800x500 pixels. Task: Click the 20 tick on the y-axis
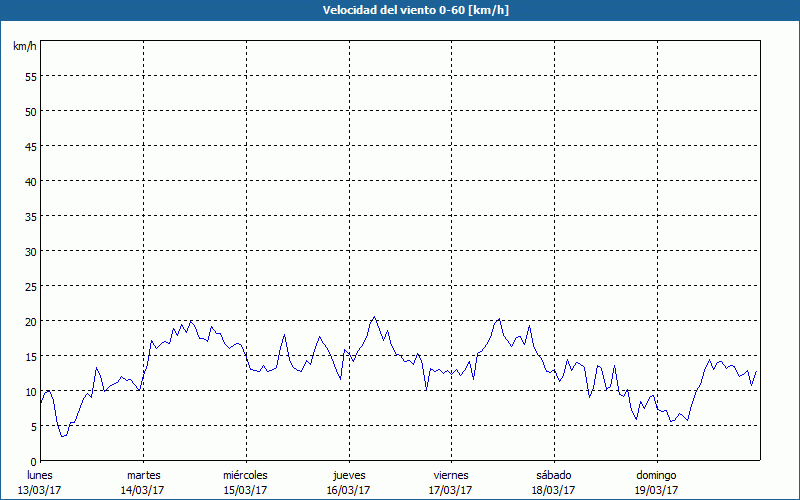(x=30, y=321)
